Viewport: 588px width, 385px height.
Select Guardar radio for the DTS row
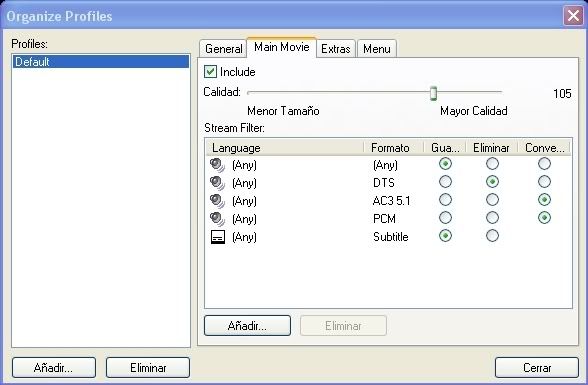(x=445, y=182)
